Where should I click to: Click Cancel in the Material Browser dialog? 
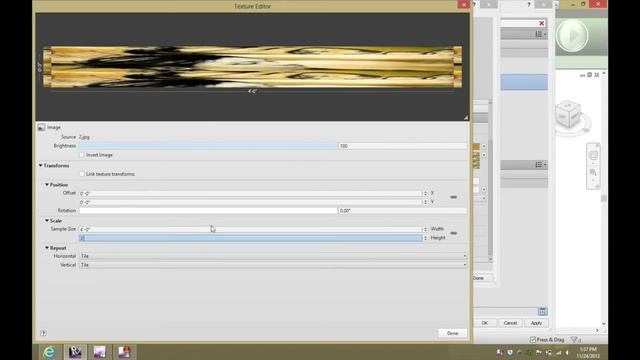[510, 323]
